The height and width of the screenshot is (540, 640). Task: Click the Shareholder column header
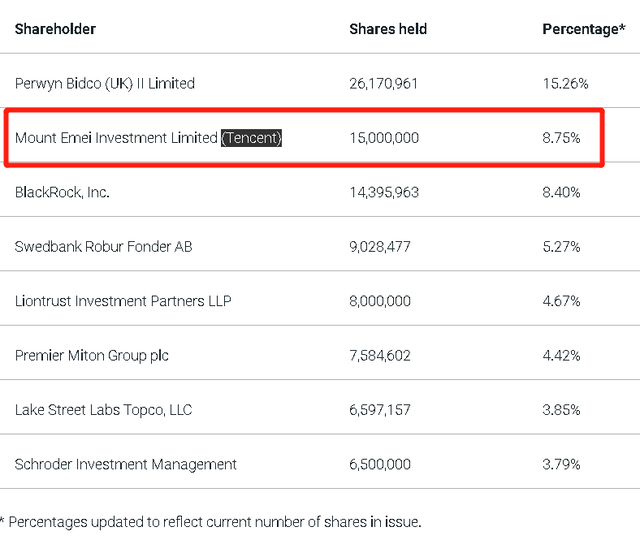coord(55,29)
